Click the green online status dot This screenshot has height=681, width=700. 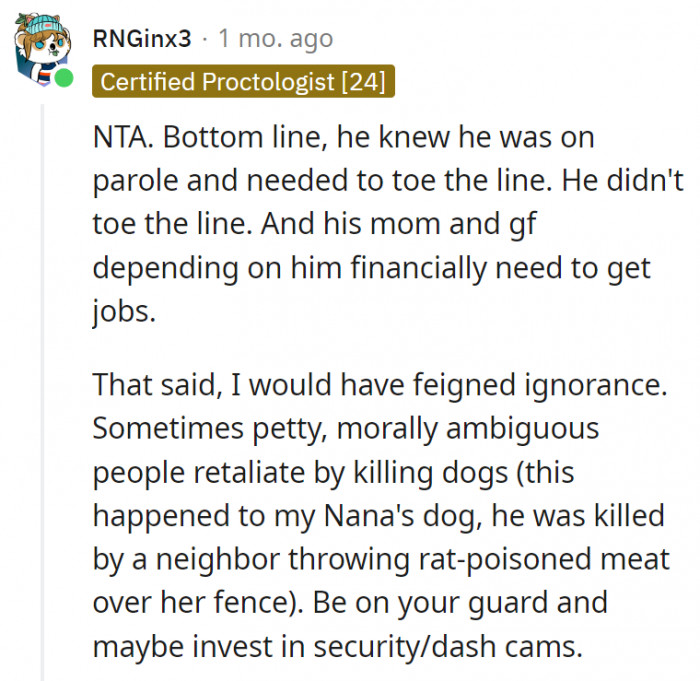(64, 77)
